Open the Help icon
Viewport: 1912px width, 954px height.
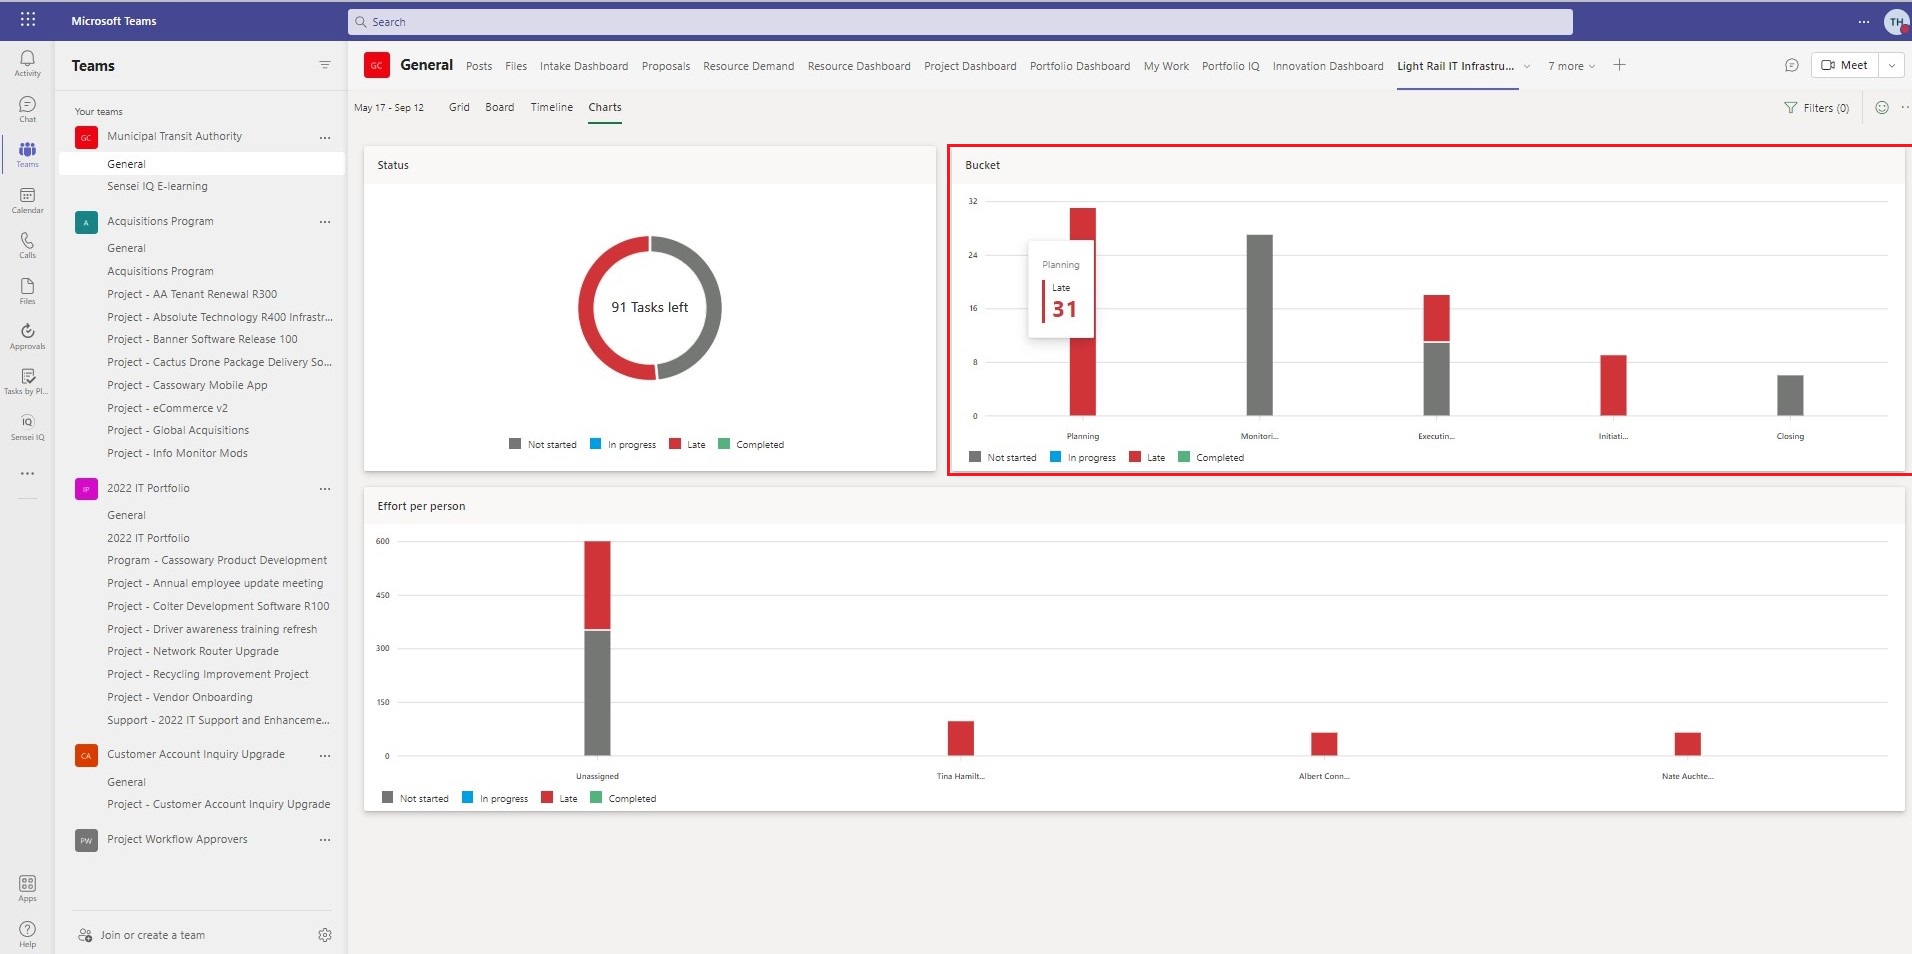coord(27,934)
